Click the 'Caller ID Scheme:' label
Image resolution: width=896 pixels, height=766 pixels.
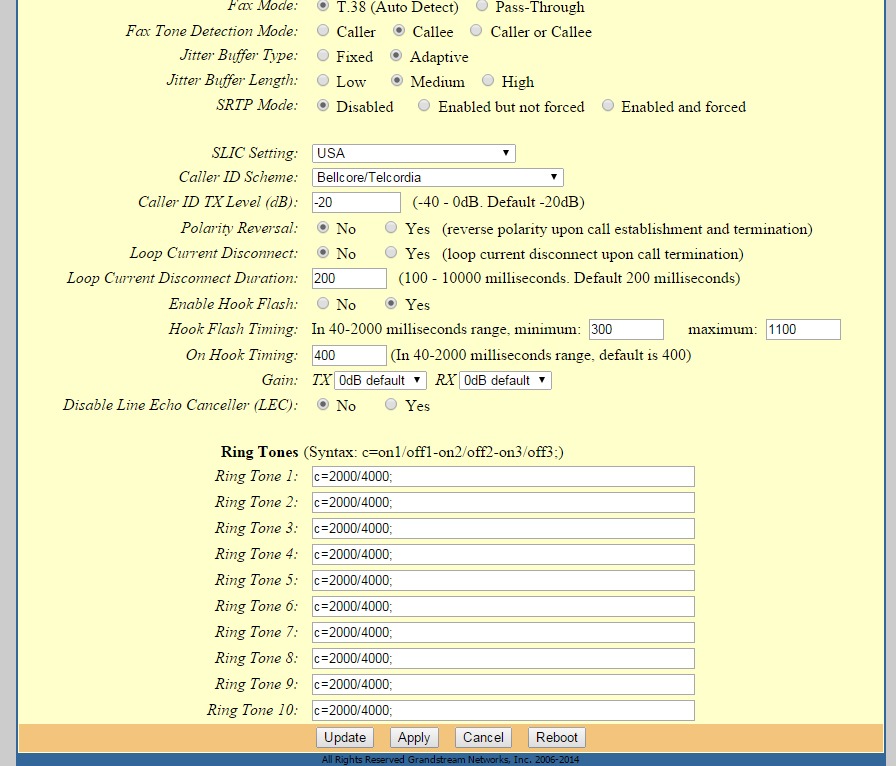pos(238,177)
